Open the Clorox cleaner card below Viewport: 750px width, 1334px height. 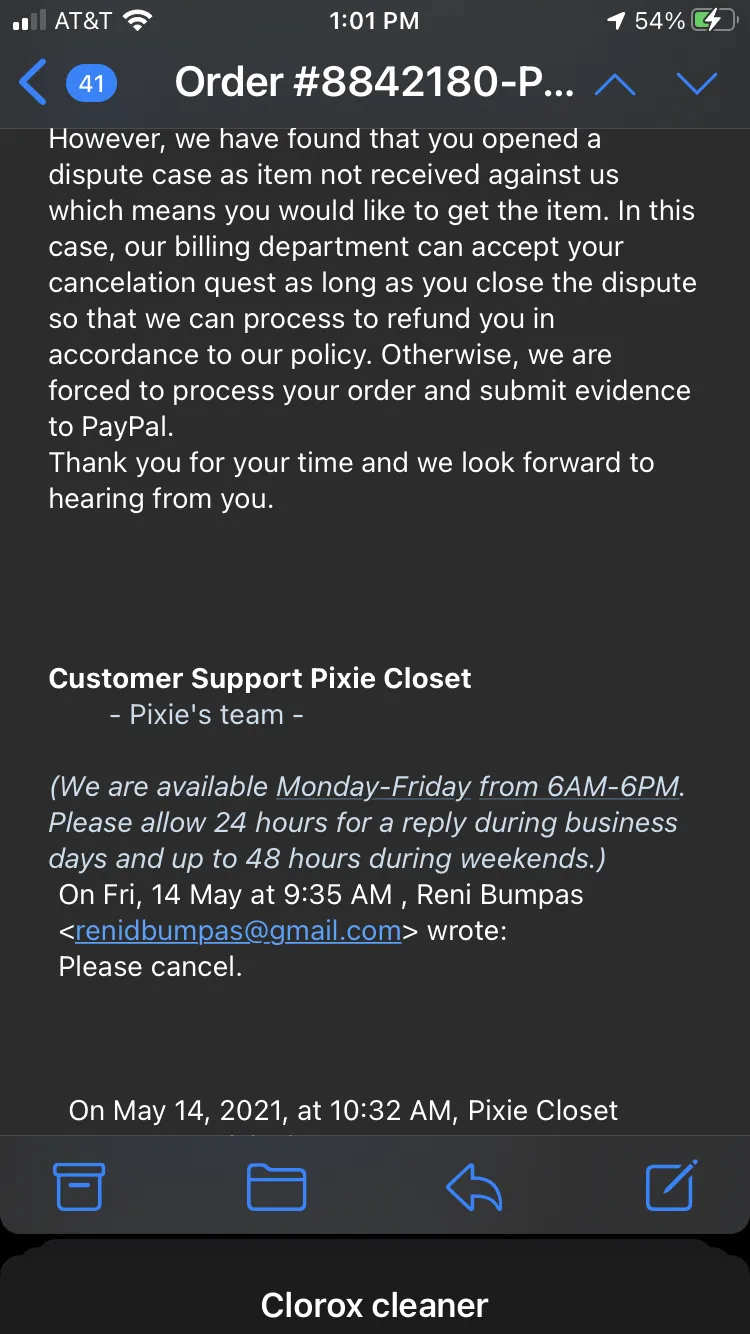pos(375,1304)
